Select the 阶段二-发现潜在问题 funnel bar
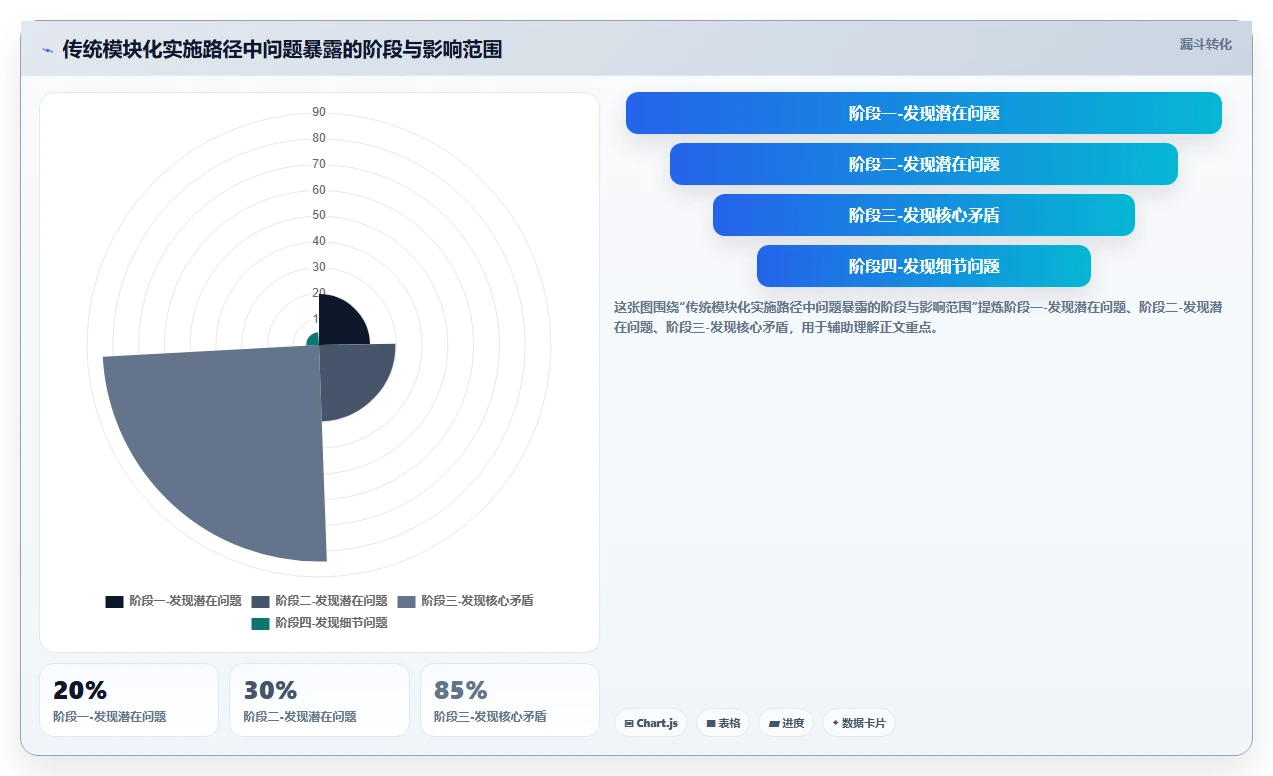 (x=924, y=164)
